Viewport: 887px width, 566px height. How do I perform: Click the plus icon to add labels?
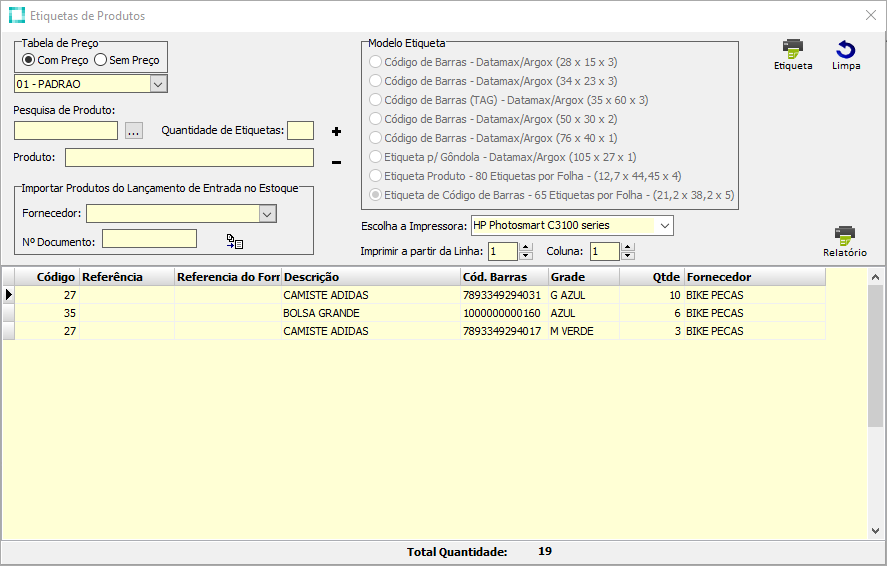(x=336, y=131)
